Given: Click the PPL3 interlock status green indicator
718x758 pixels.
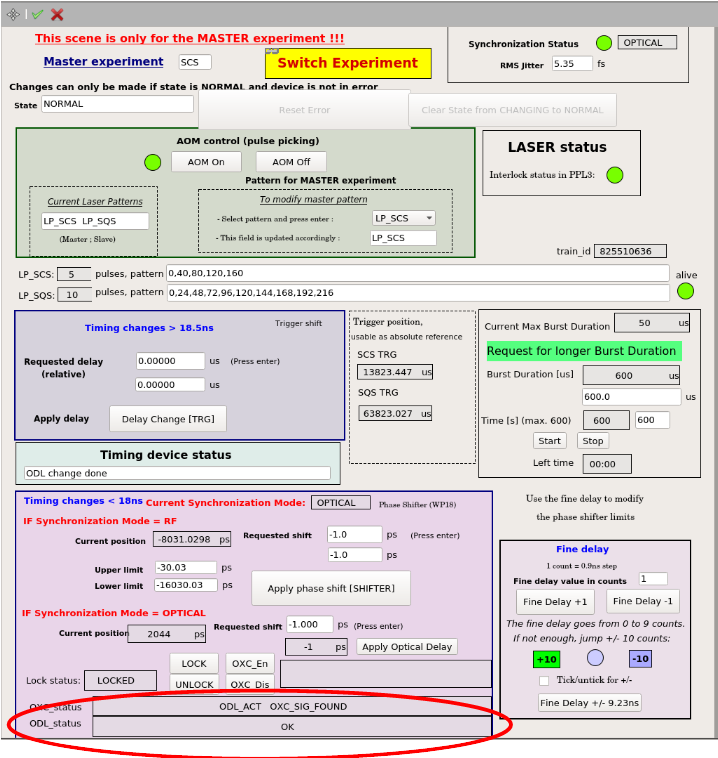Looking at the screenshot, I should [615, 175].
